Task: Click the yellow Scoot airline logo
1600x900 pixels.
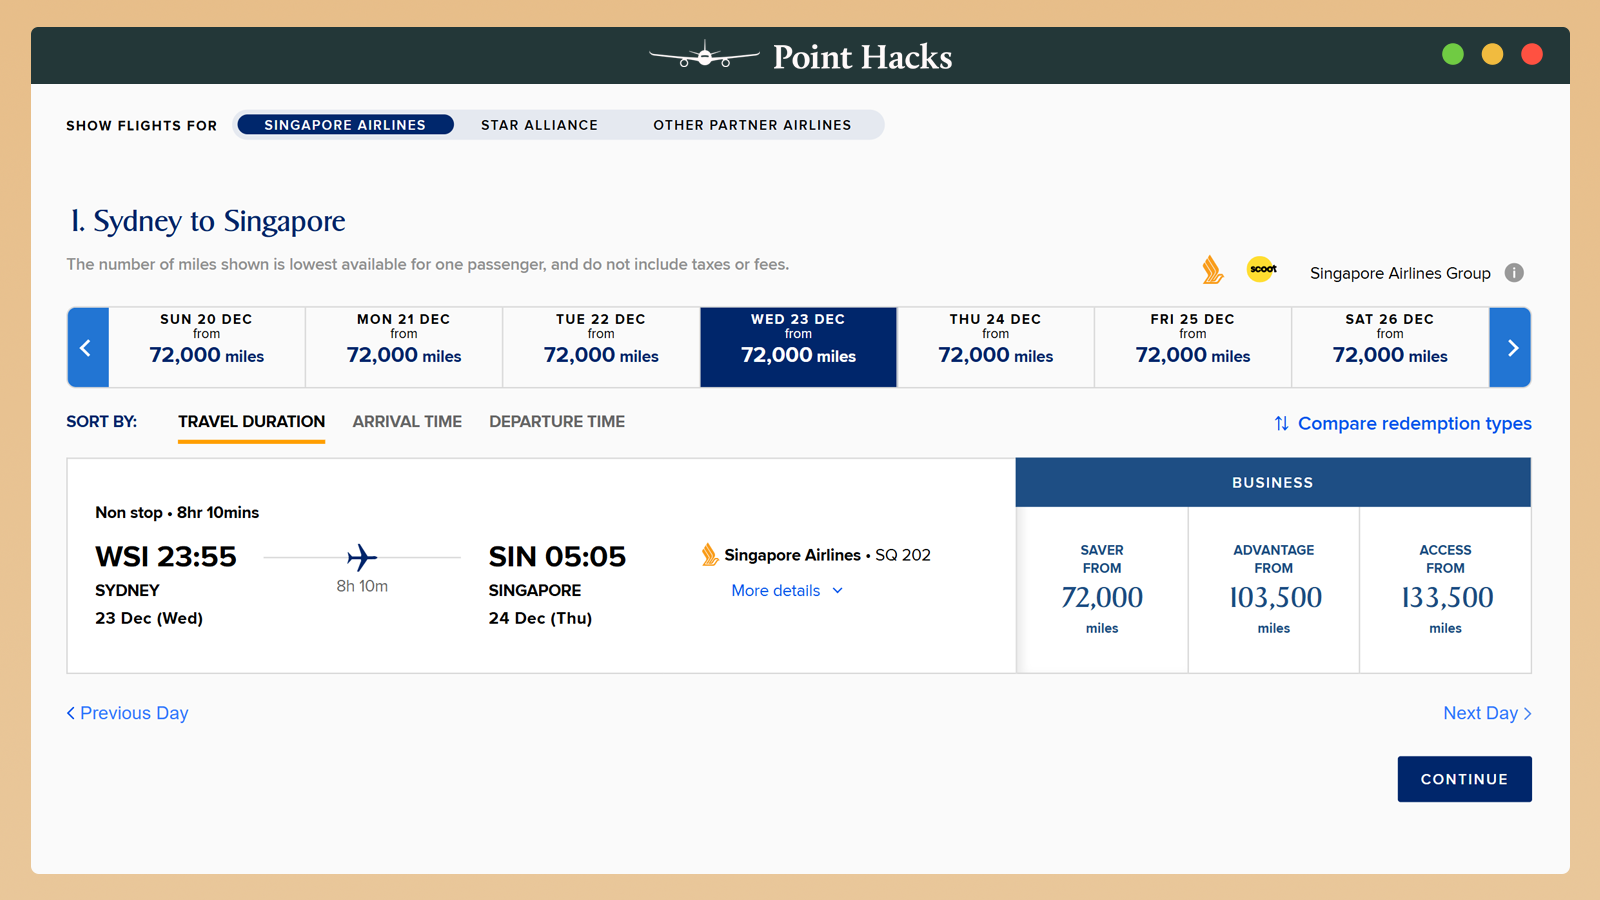Action: pos(1262,269)
